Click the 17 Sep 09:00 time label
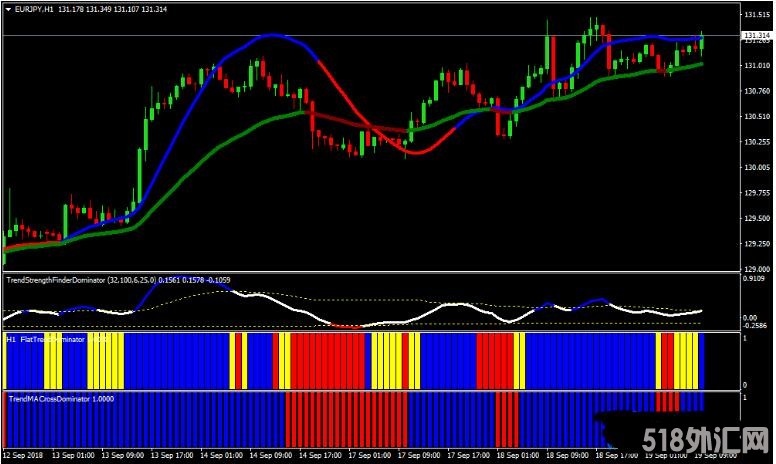Image resolution: width=776 pixels, height=464 pixels. (419, 455)
